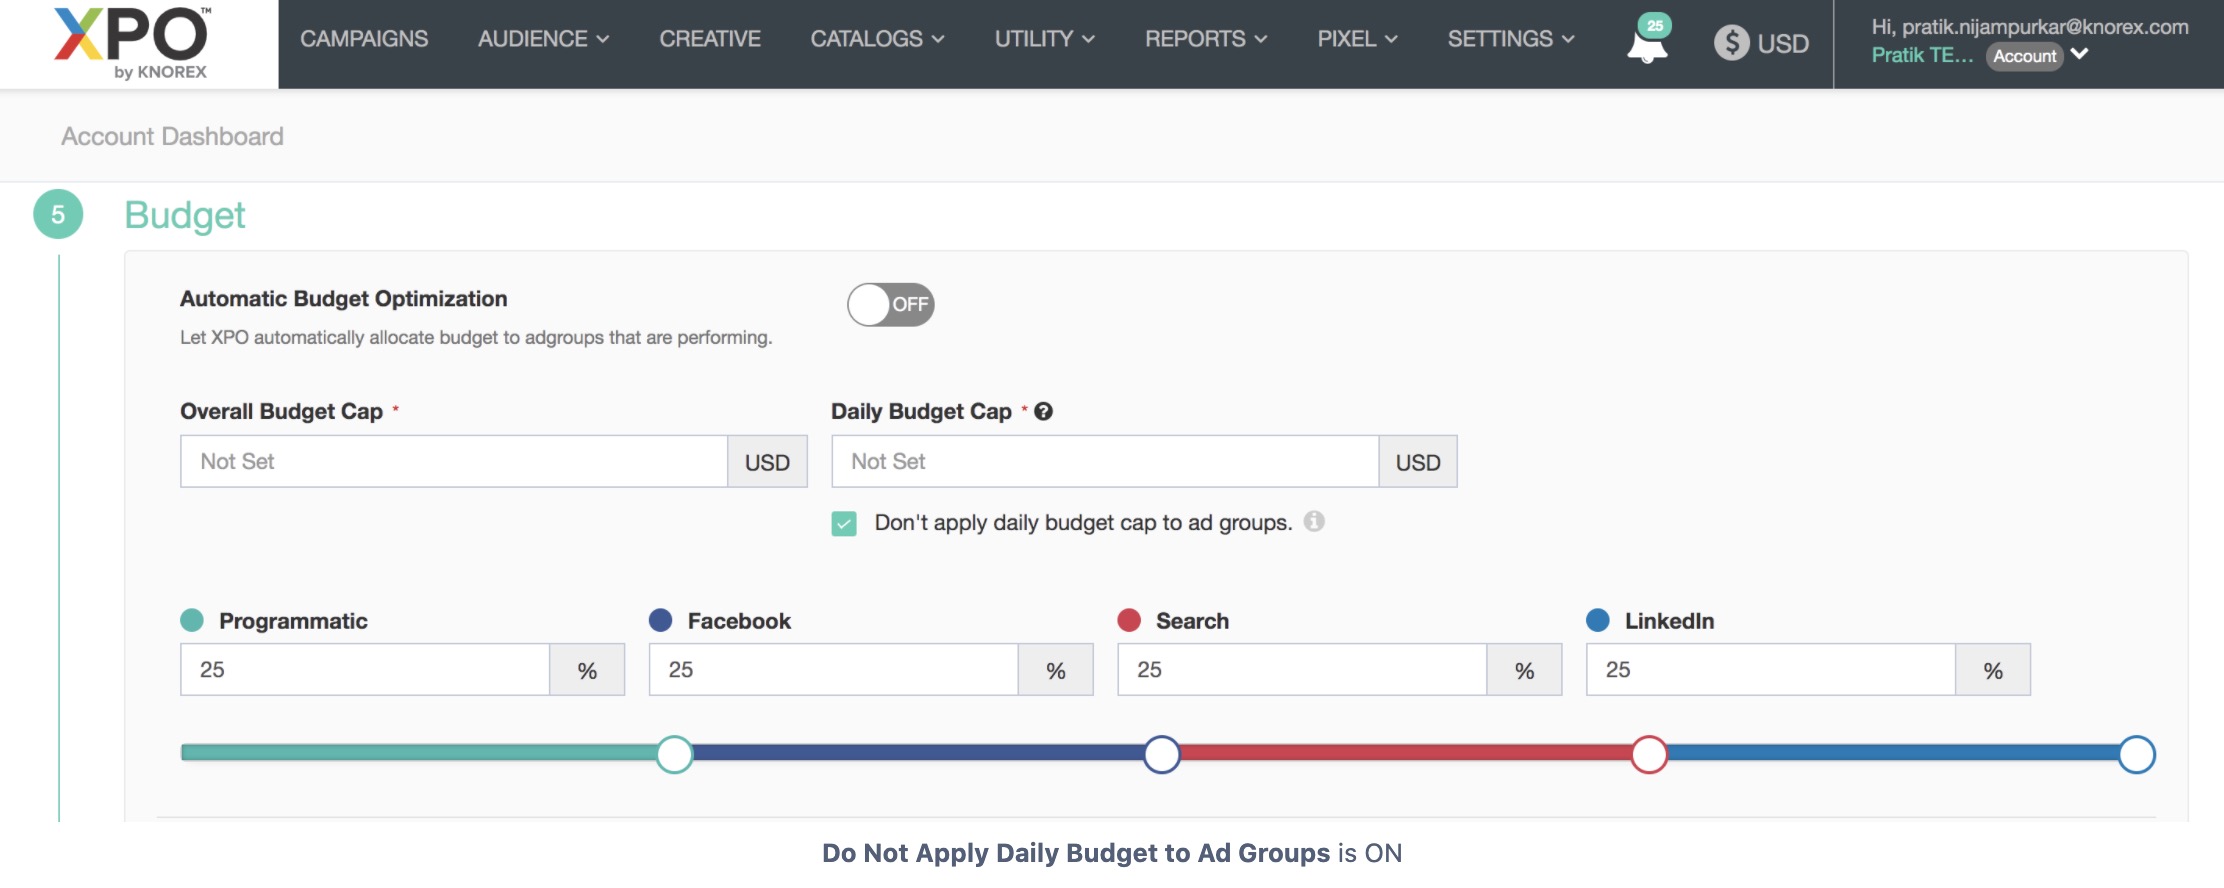2224x888 pixels.
Task: Click the USD dollar currency icon
Action: click(x=1731, y=42)
